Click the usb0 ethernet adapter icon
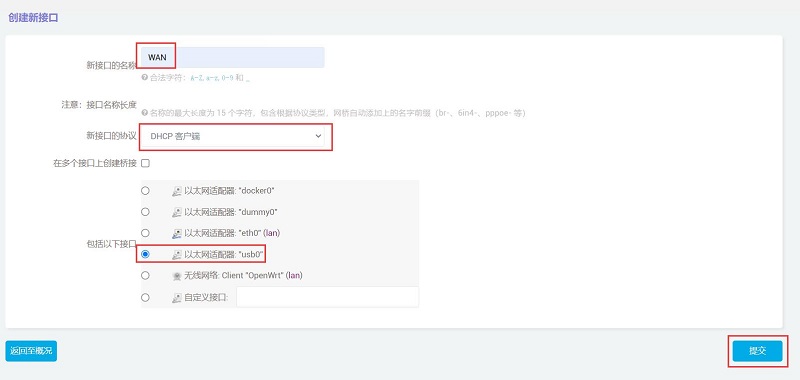This screenshot has width=800, height=380. pyautogui.click(x=177, y=254)
